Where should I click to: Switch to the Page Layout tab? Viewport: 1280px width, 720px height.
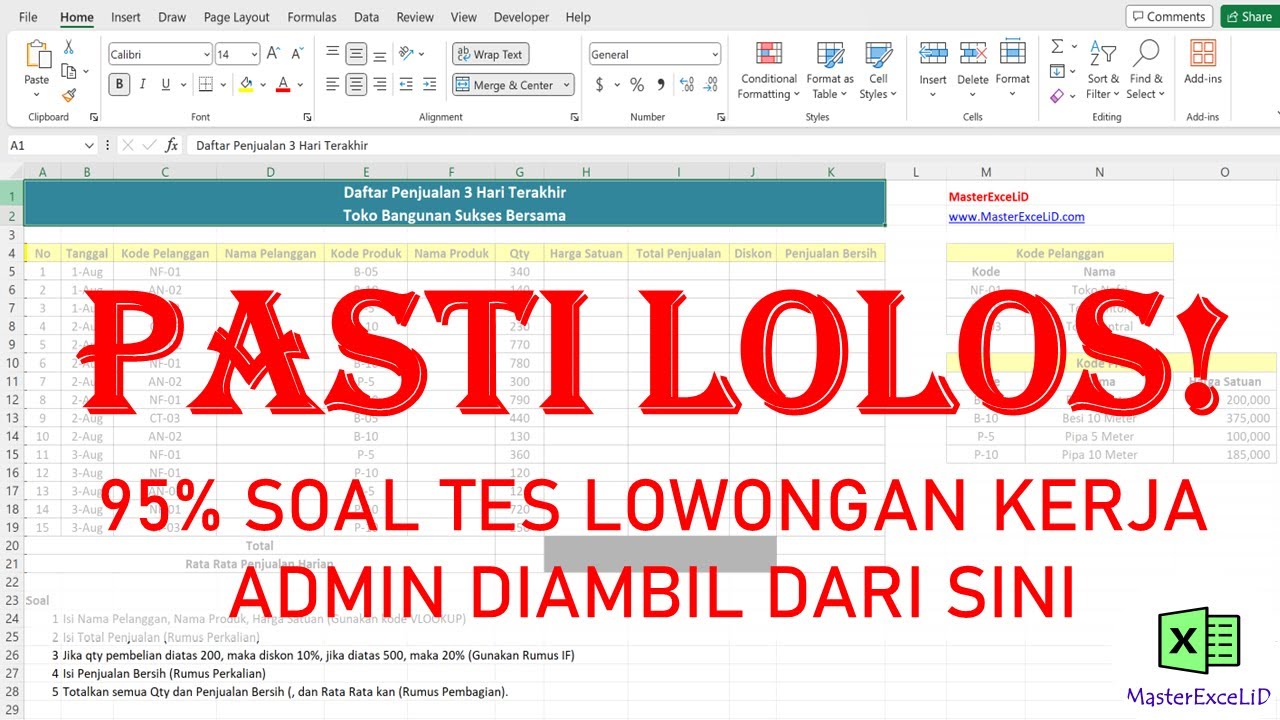point(237,17)
